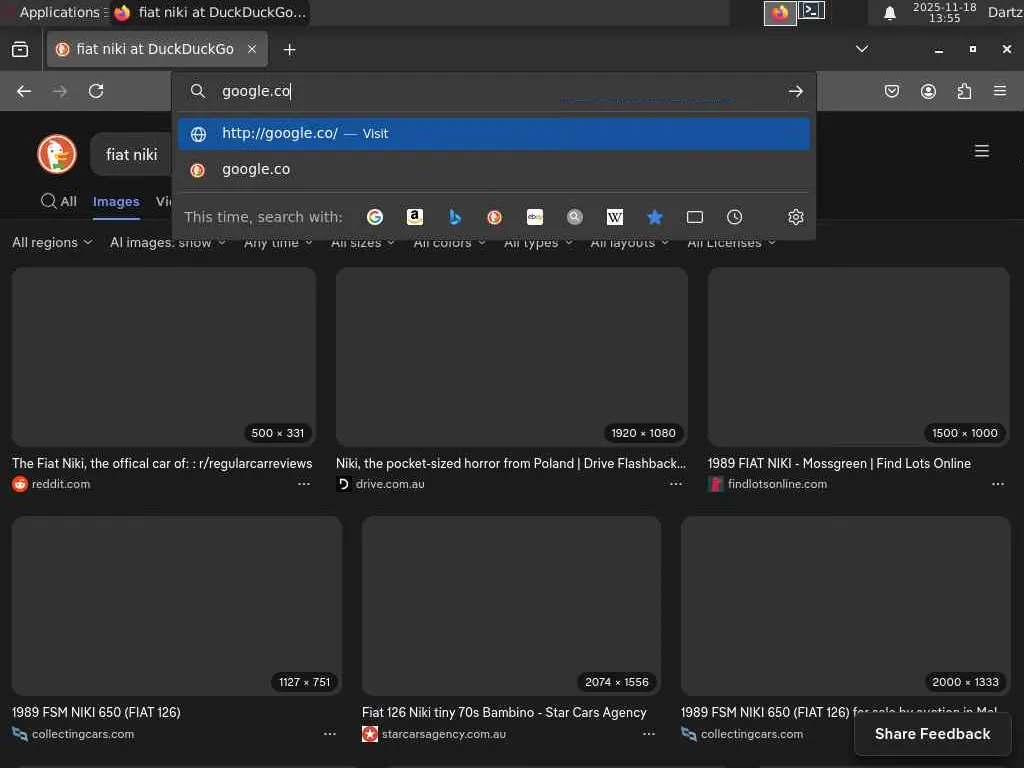Open the Firefox account icon

click(928, 91)
